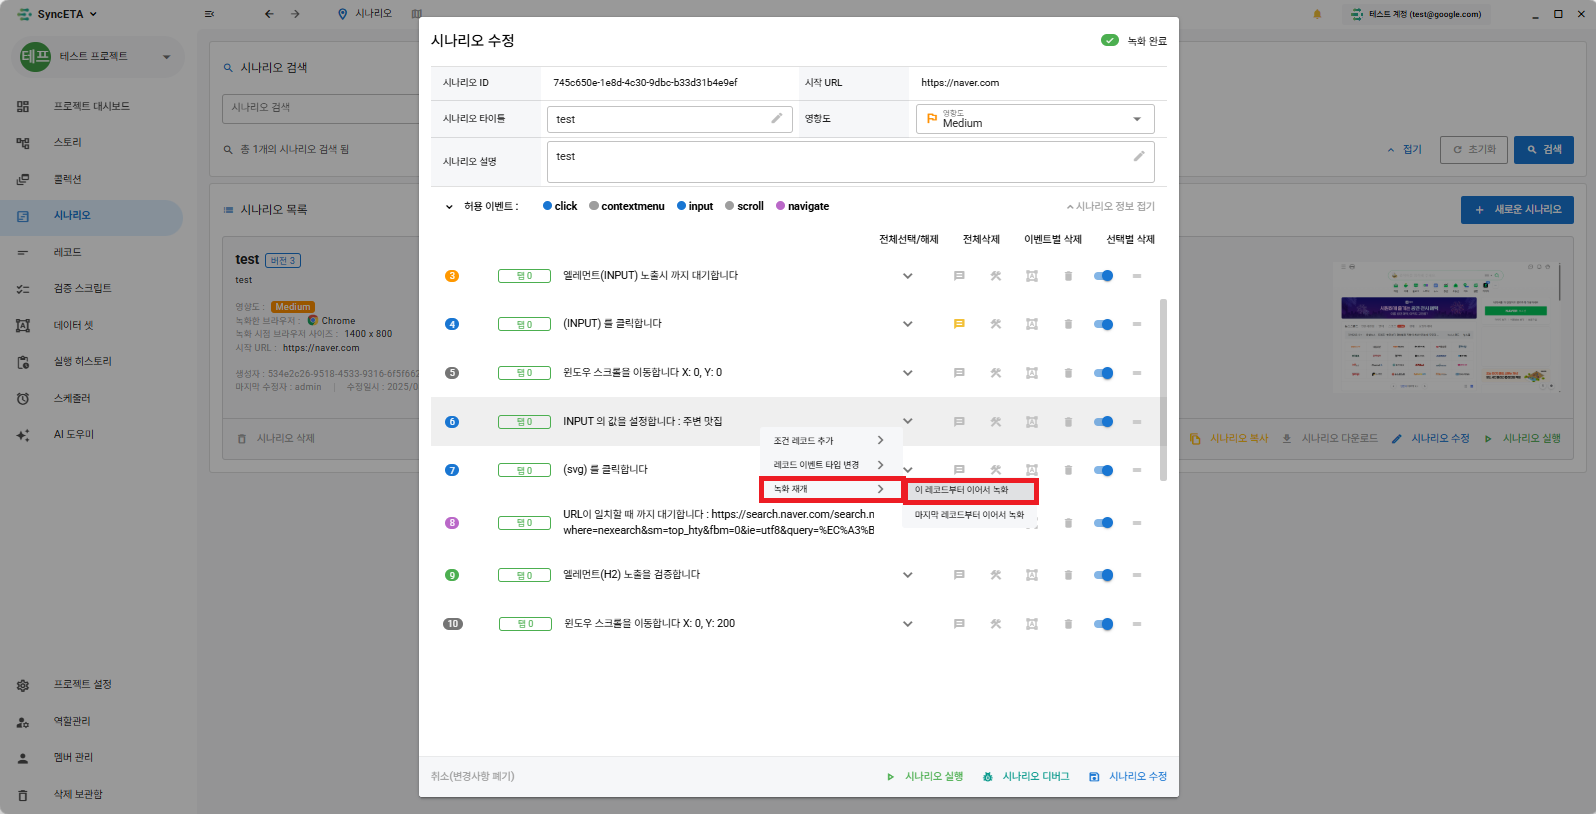Image resolution: width=1596 pixels, height=814 pixels.
Task: Click the tools icon on step 3 row
Action: point(996,276)
